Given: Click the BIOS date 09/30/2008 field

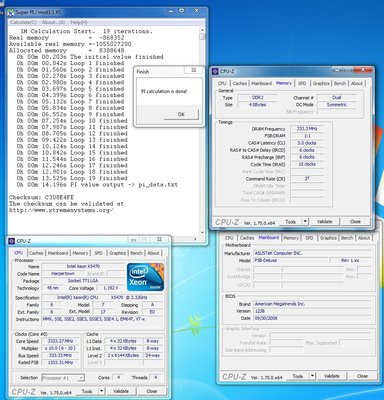Looking at the screenshot, I should pyautogui.click(x=312, y=318).
